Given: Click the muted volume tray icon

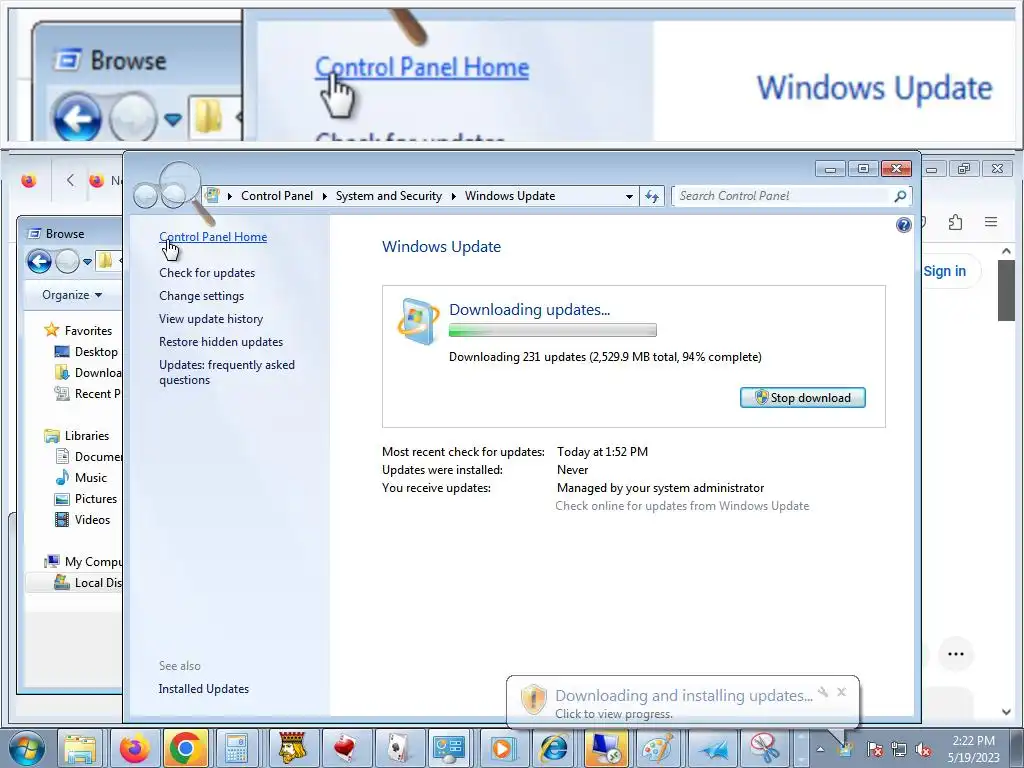Looking at the screenshot, I should [x=923, y=749].
